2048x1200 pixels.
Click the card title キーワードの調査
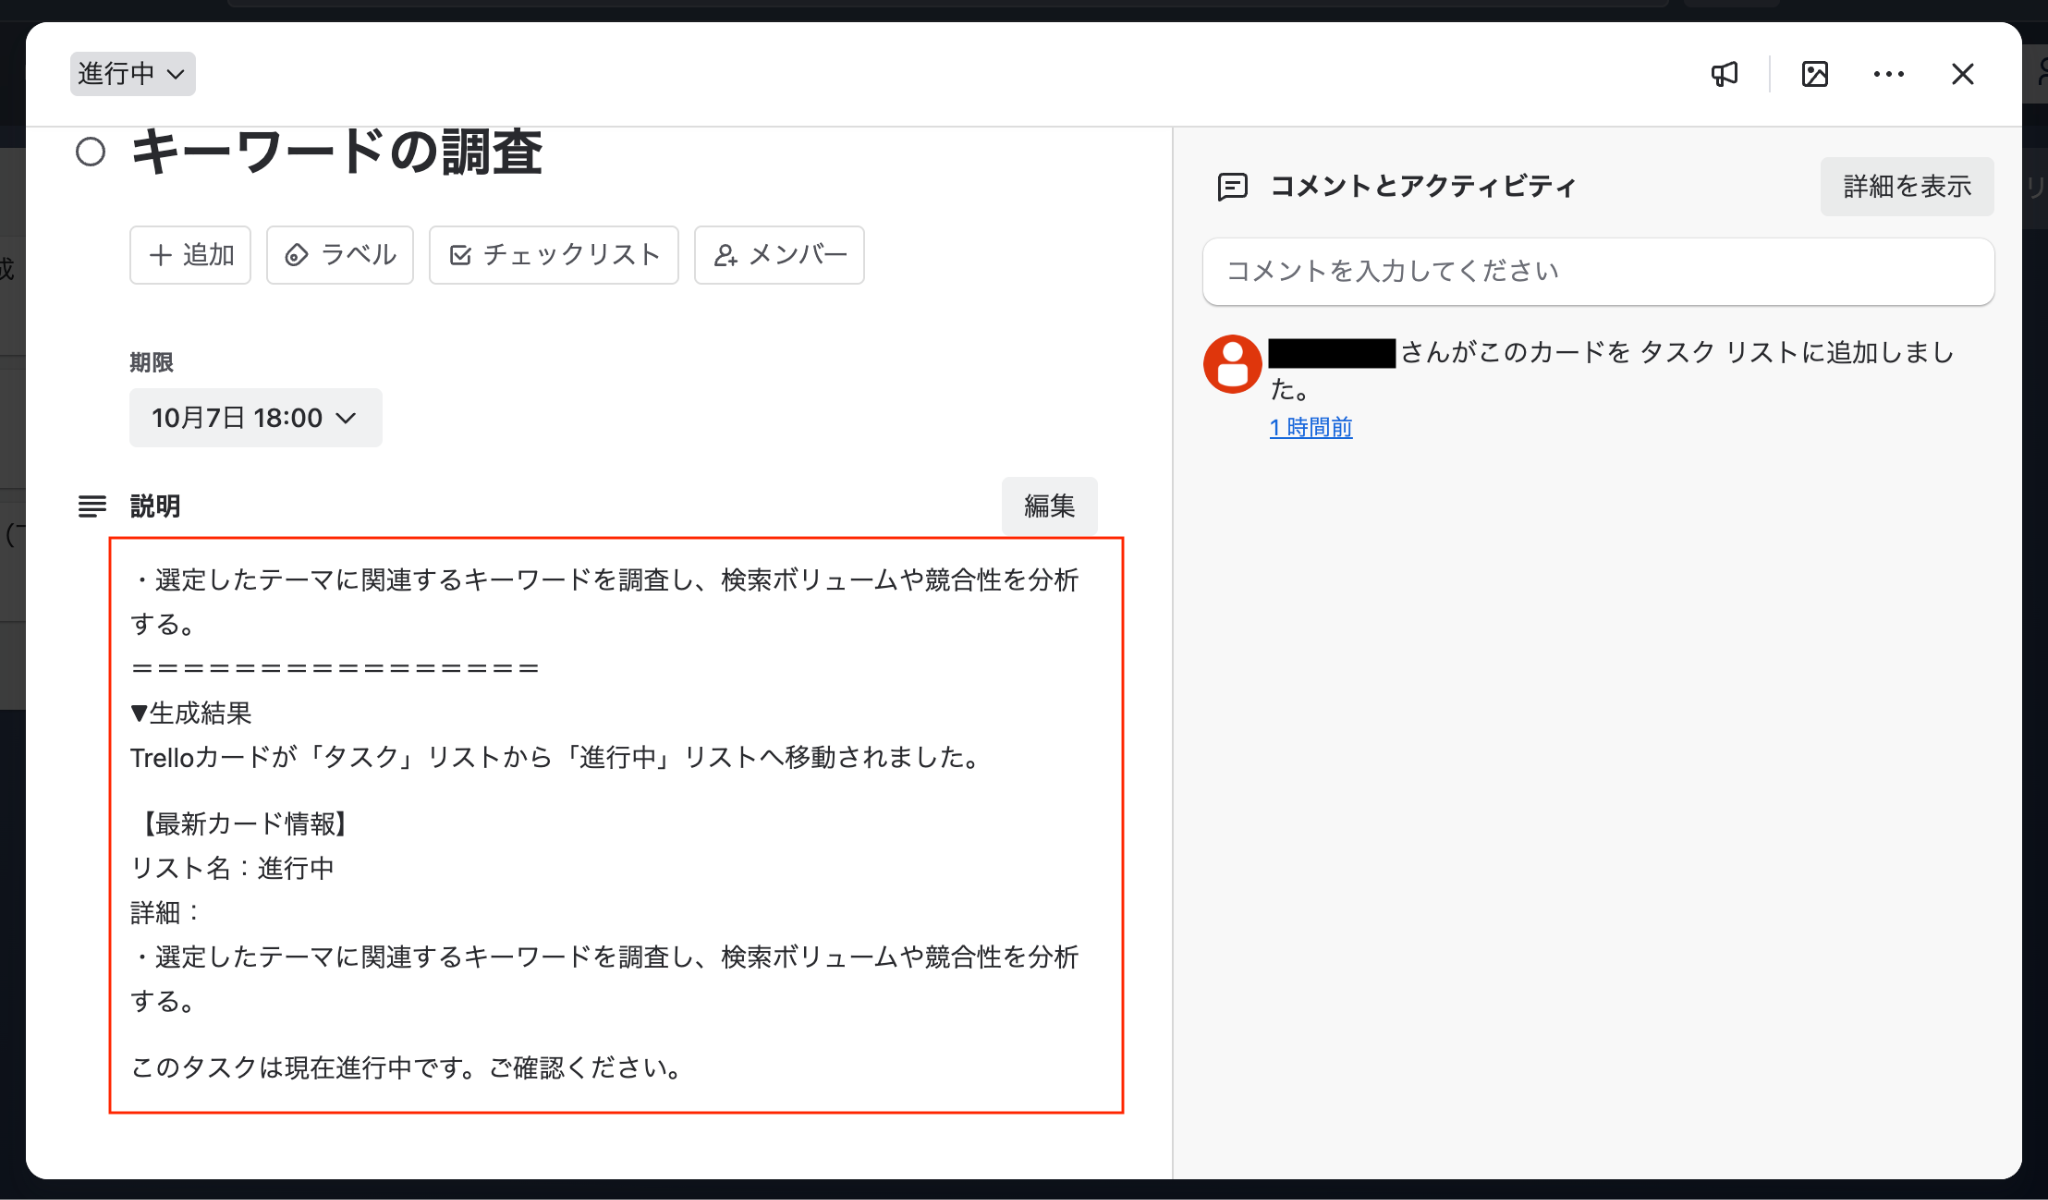tap(337, 153)
